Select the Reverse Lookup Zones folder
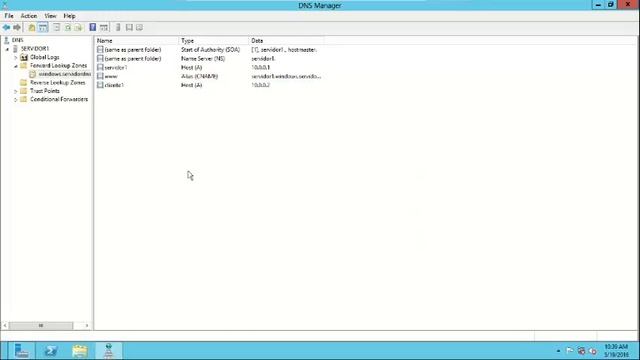 (58, 82)
